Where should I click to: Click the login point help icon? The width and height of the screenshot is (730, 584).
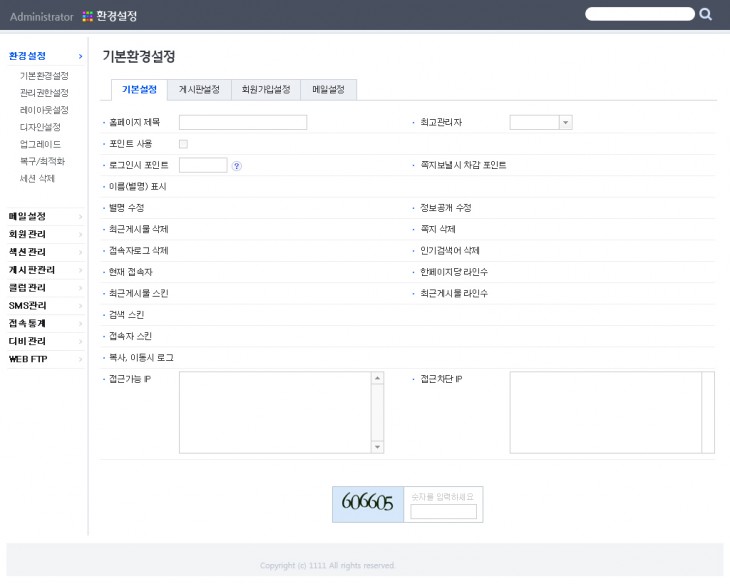point(237,166)
